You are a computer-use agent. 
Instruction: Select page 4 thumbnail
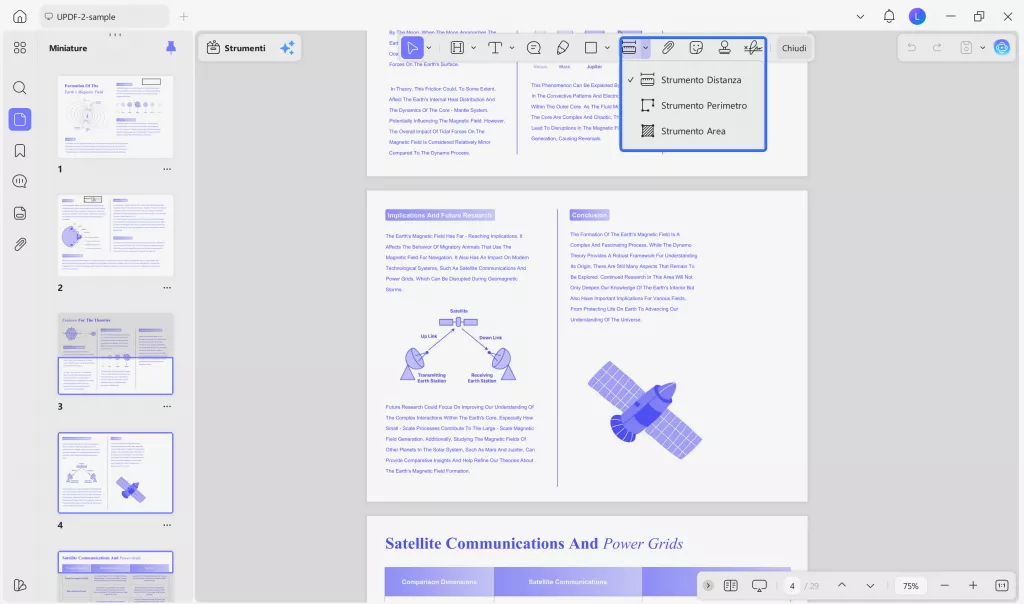(x=116, y=473)
